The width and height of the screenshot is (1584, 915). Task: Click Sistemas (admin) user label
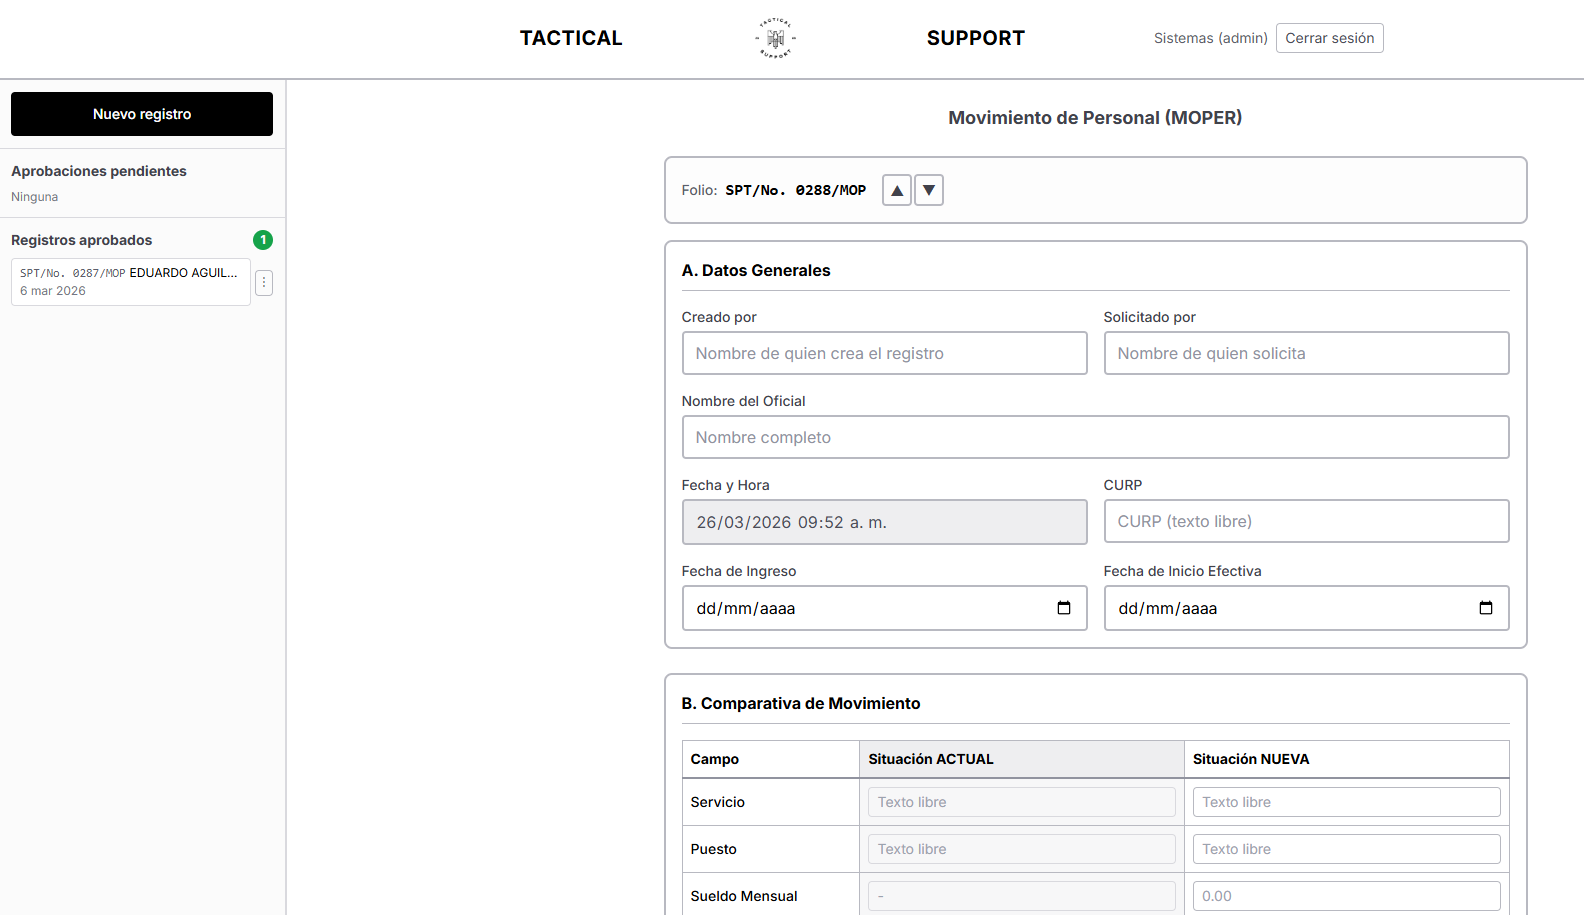click(x=1210, y=38)
